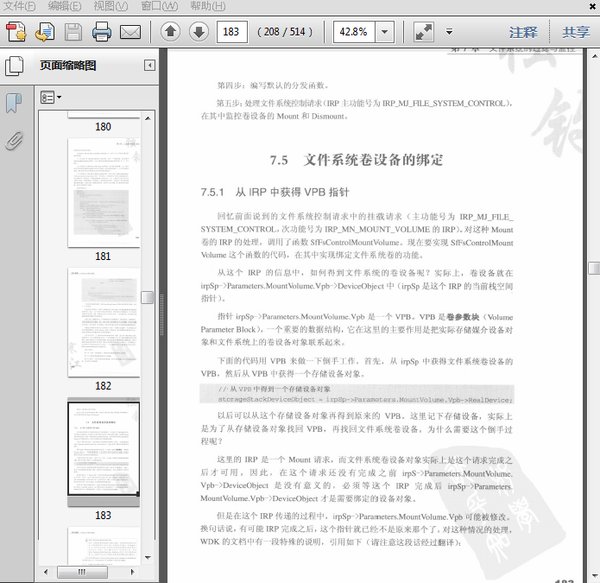Viewport: 600px width, 583px height.
Task: Toggle full-screen fit view icon
Action: click(424, 32)
